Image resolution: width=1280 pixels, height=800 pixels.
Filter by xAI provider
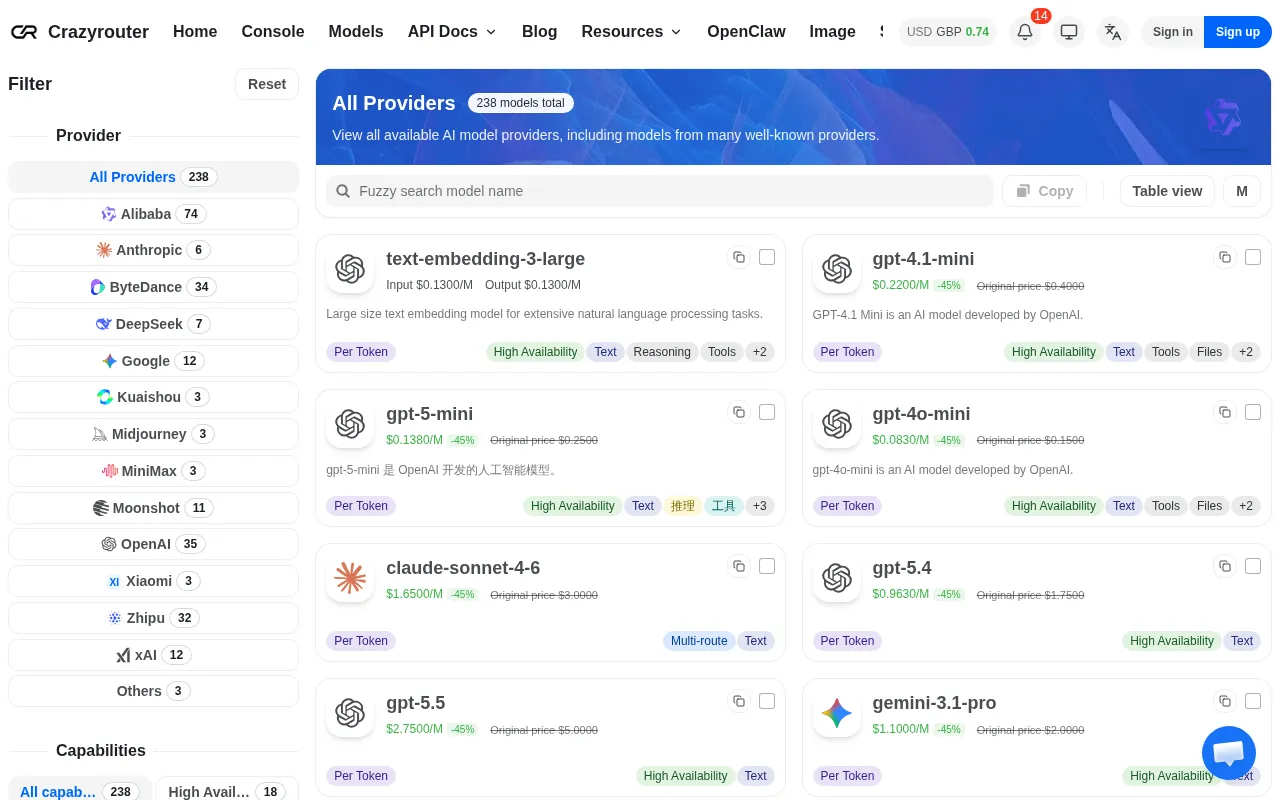153,655
